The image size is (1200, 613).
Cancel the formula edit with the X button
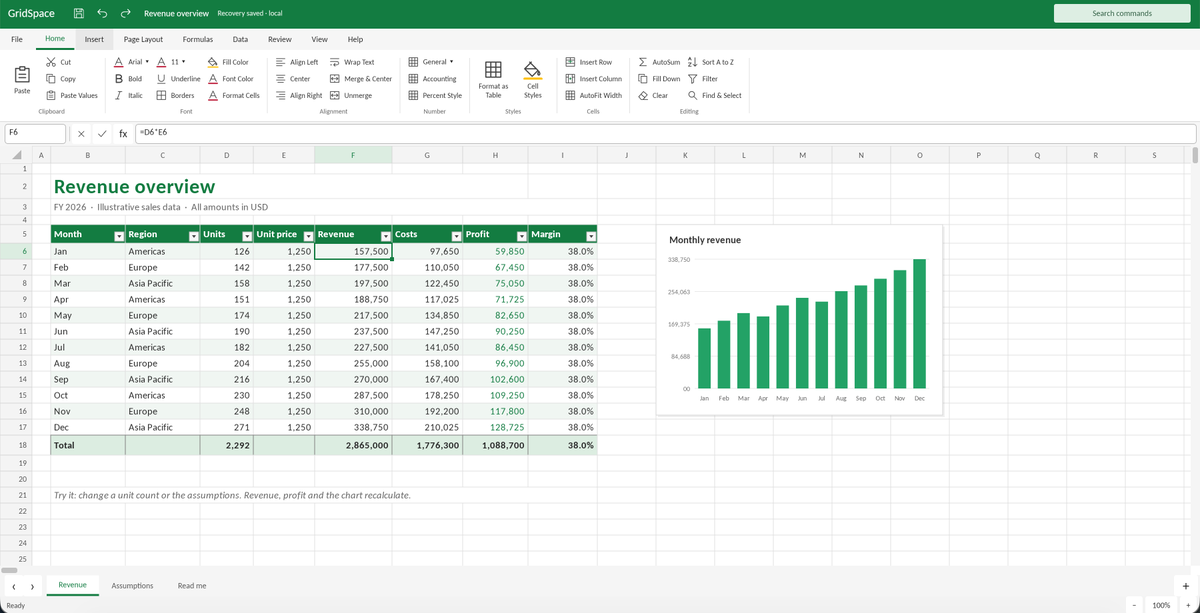coord(80,133)
